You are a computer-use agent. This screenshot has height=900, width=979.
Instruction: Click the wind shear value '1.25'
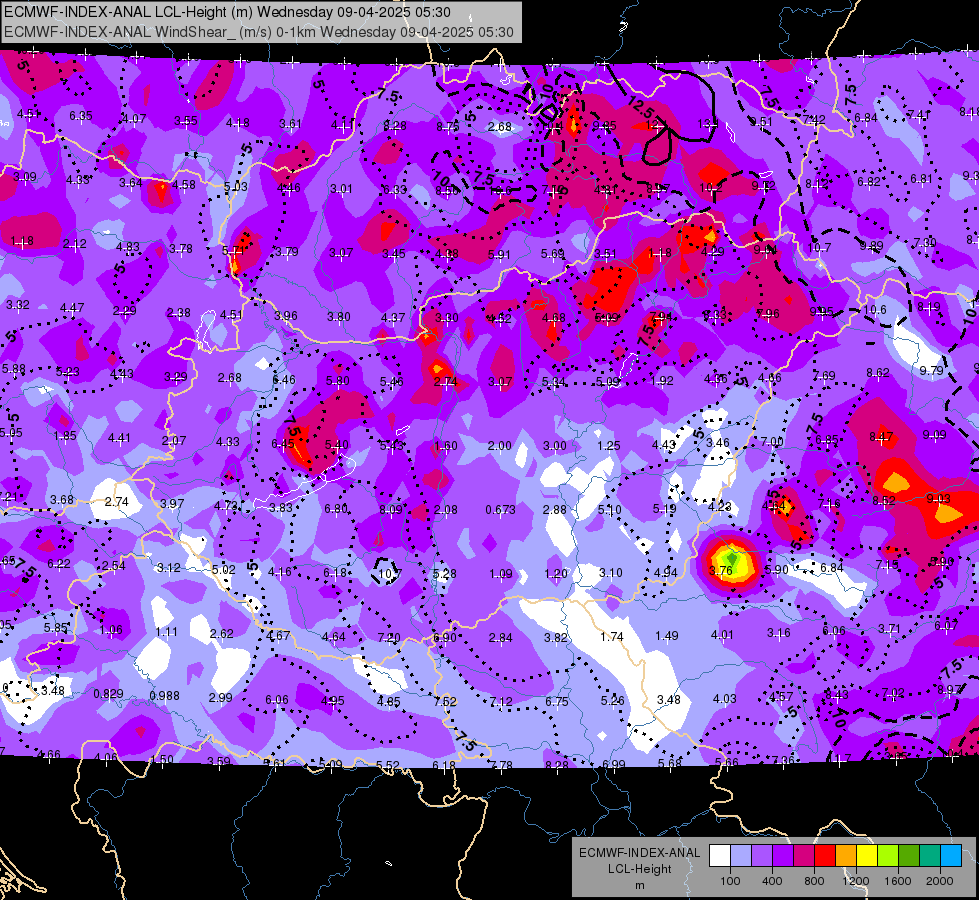tap(609, 445)
